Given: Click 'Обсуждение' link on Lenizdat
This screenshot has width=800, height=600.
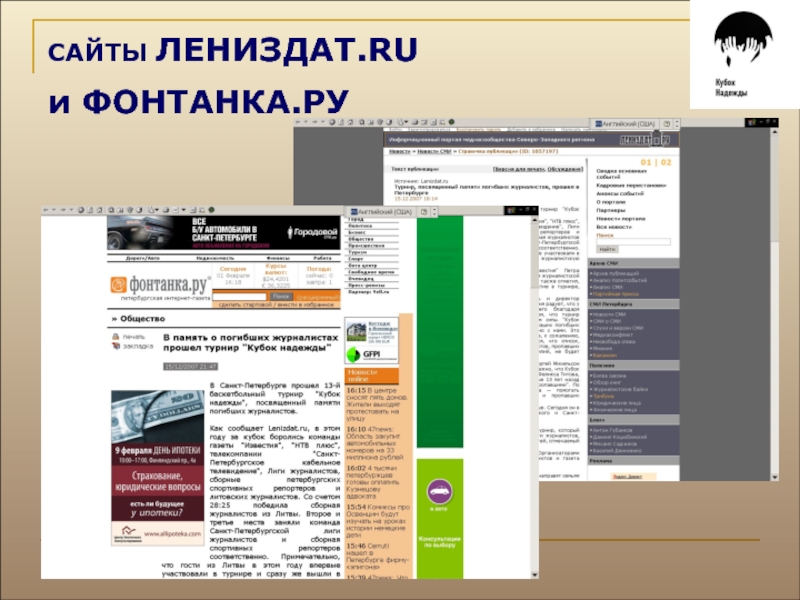Looking at the screenshot, I should click(565, 169).
